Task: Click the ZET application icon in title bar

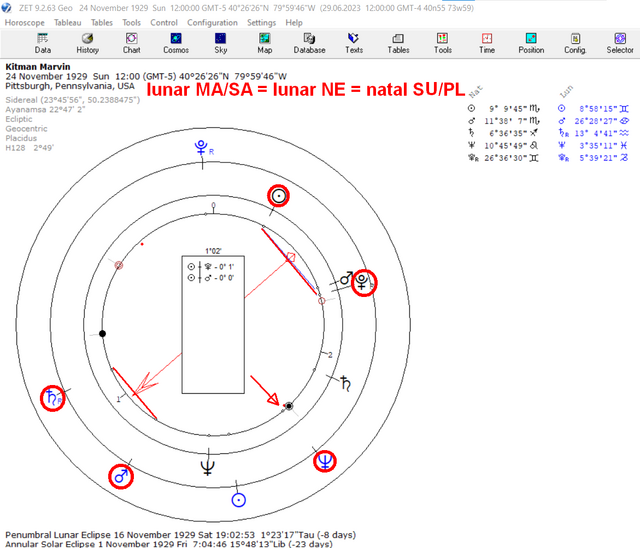Action: pyautogui.click(x=7, y=7)
